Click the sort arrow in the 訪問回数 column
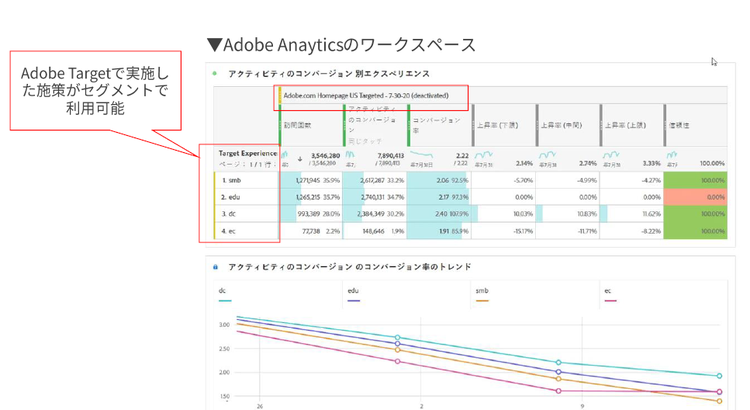 coord(300,159)
